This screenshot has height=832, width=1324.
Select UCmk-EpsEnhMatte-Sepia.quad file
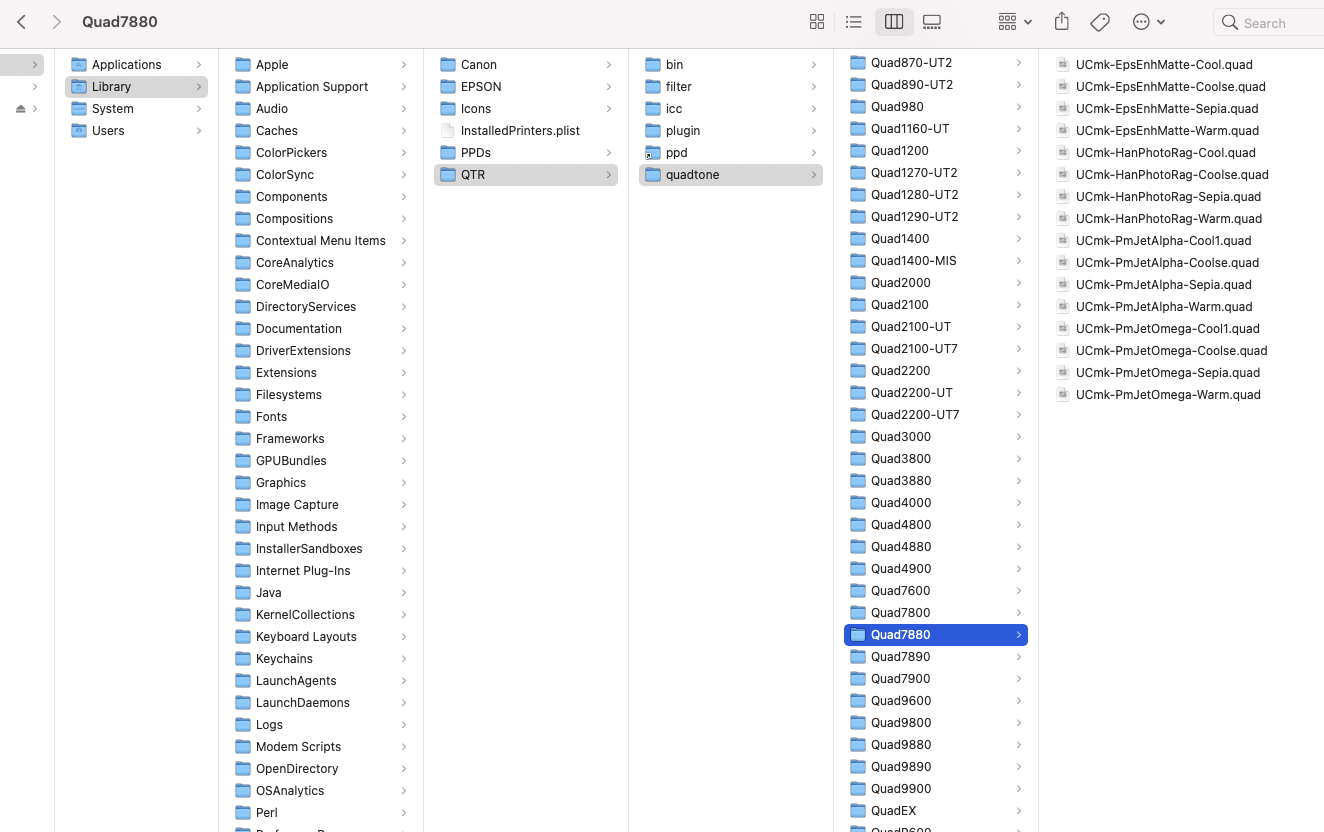pos(1167,109)
